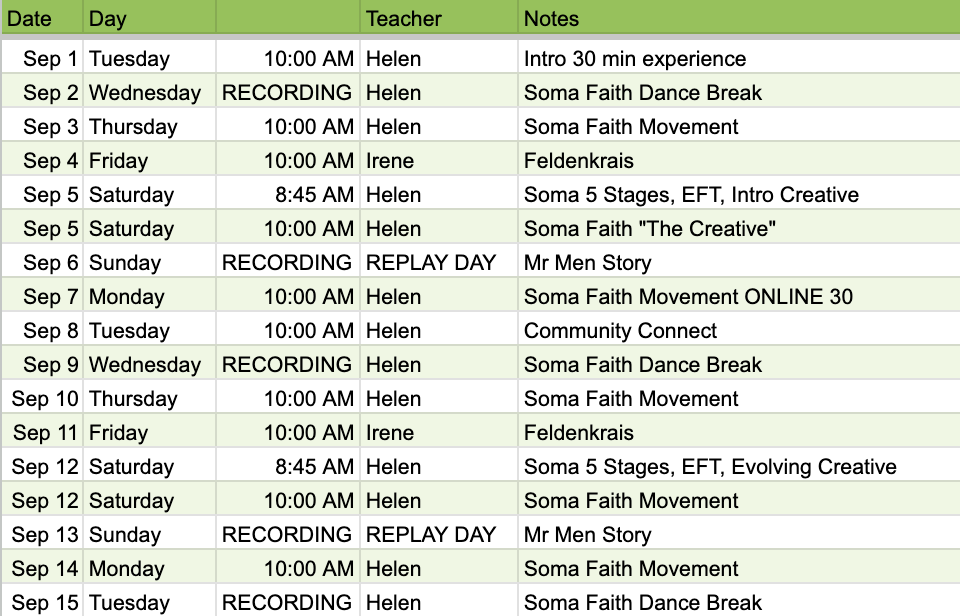Select the 8:45 AM cell for Sep 5
The image size is (960, 616).
(x=288, y=194)
